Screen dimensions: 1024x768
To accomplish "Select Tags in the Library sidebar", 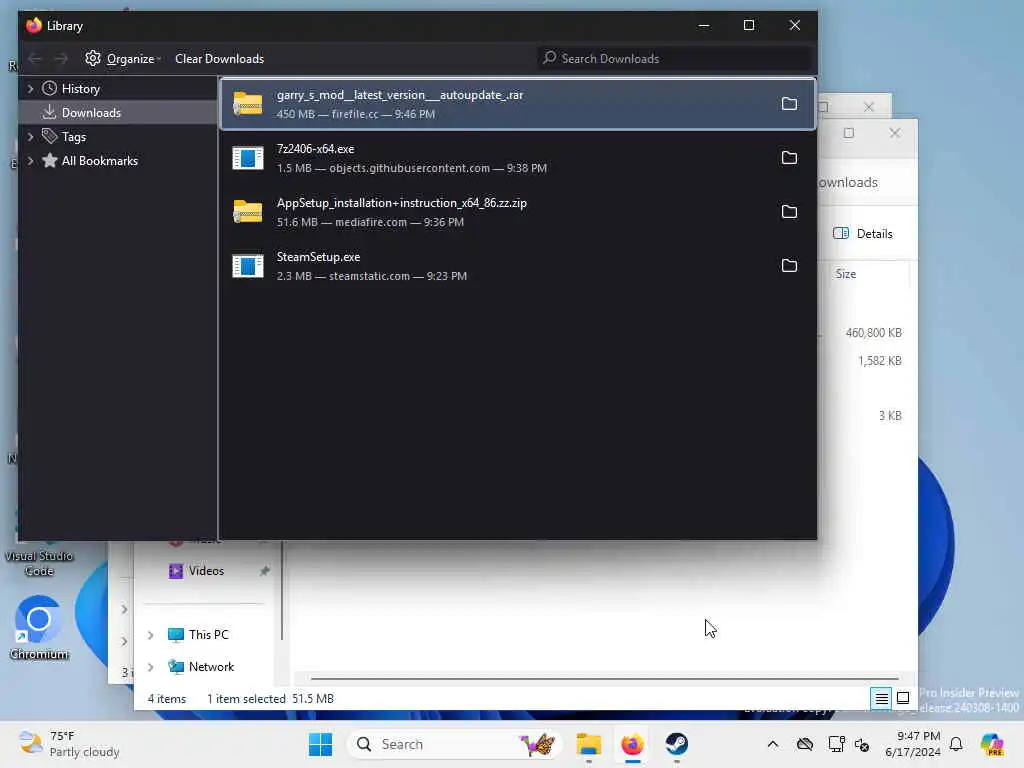I will 73,137.
